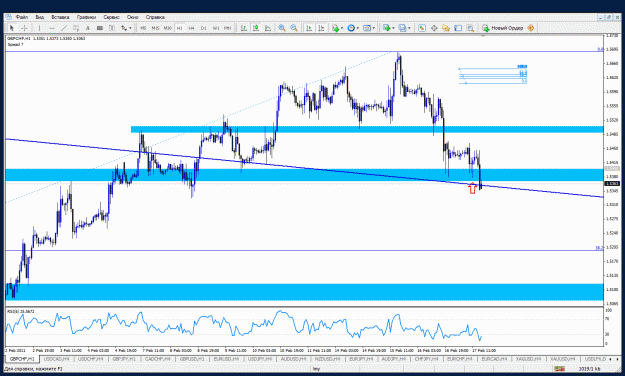Switch to the EURJPY,H4 chart tab
The width and height of the screenshot is (625, 376).
(362, 359)
